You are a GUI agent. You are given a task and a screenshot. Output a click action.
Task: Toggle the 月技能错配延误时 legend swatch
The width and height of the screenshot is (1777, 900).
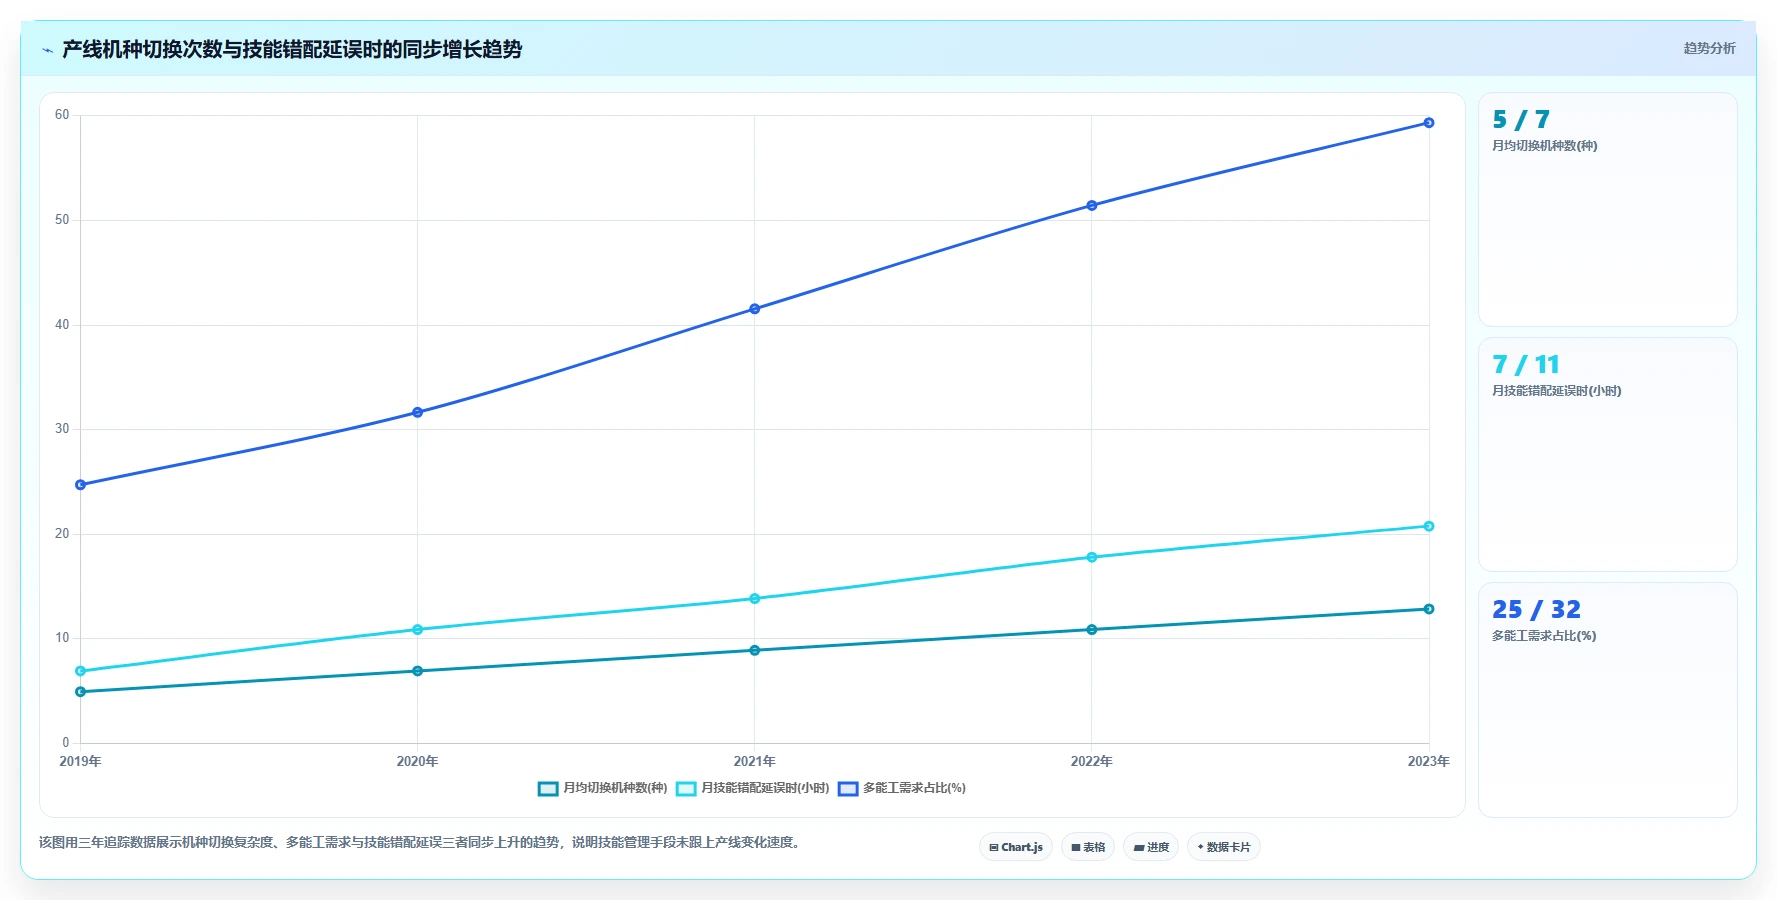(686, 789)
